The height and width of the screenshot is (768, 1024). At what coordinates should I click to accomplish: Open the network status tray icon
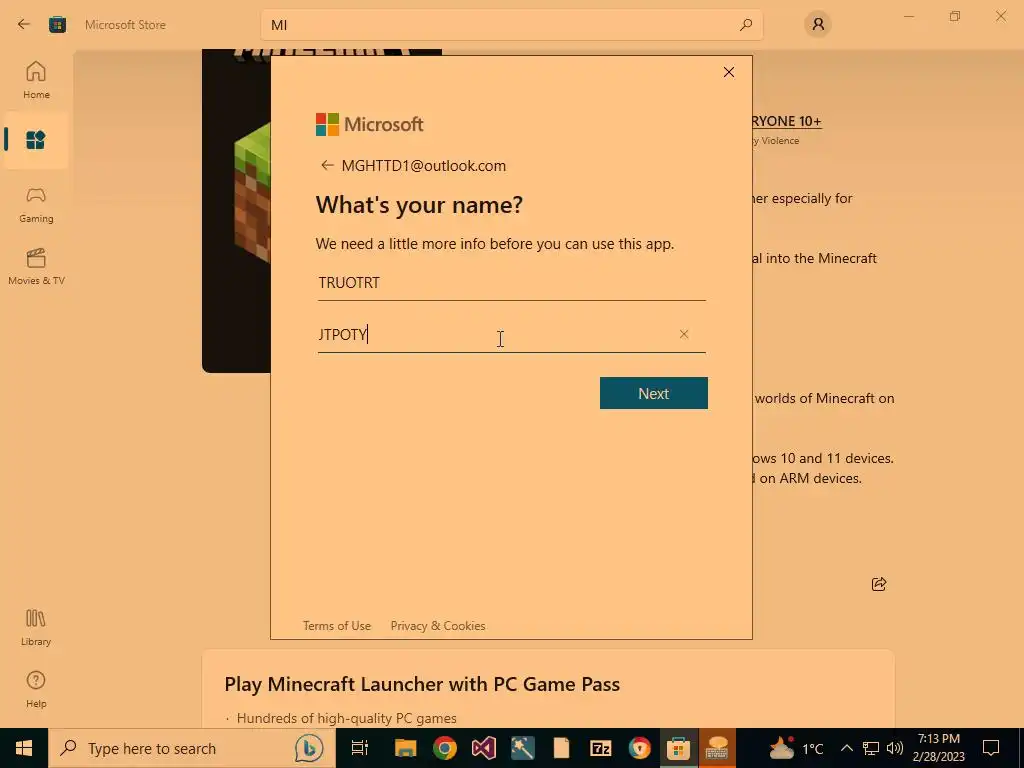871,748
